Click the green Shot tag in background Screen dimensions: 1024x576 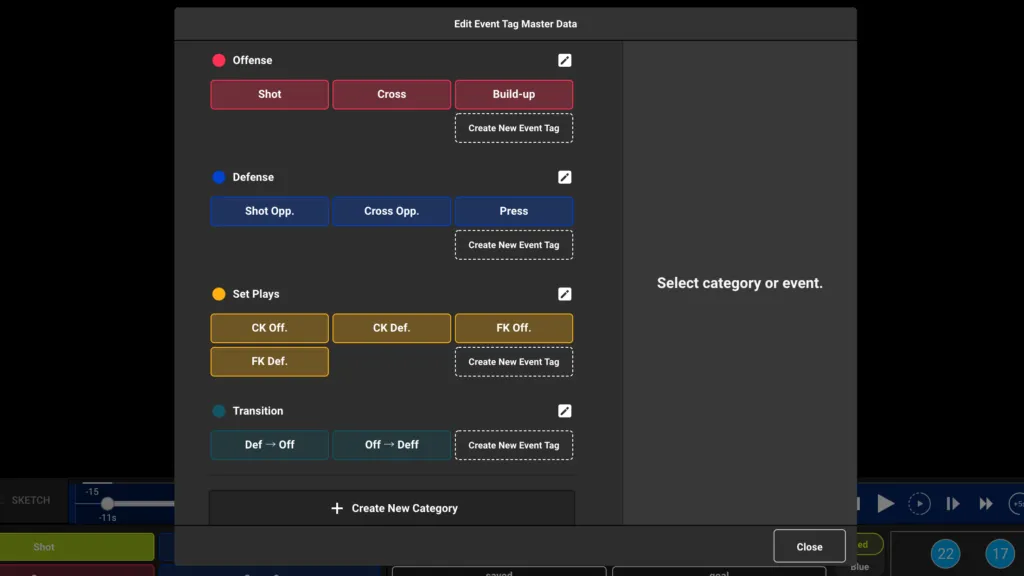coord(77,547)
